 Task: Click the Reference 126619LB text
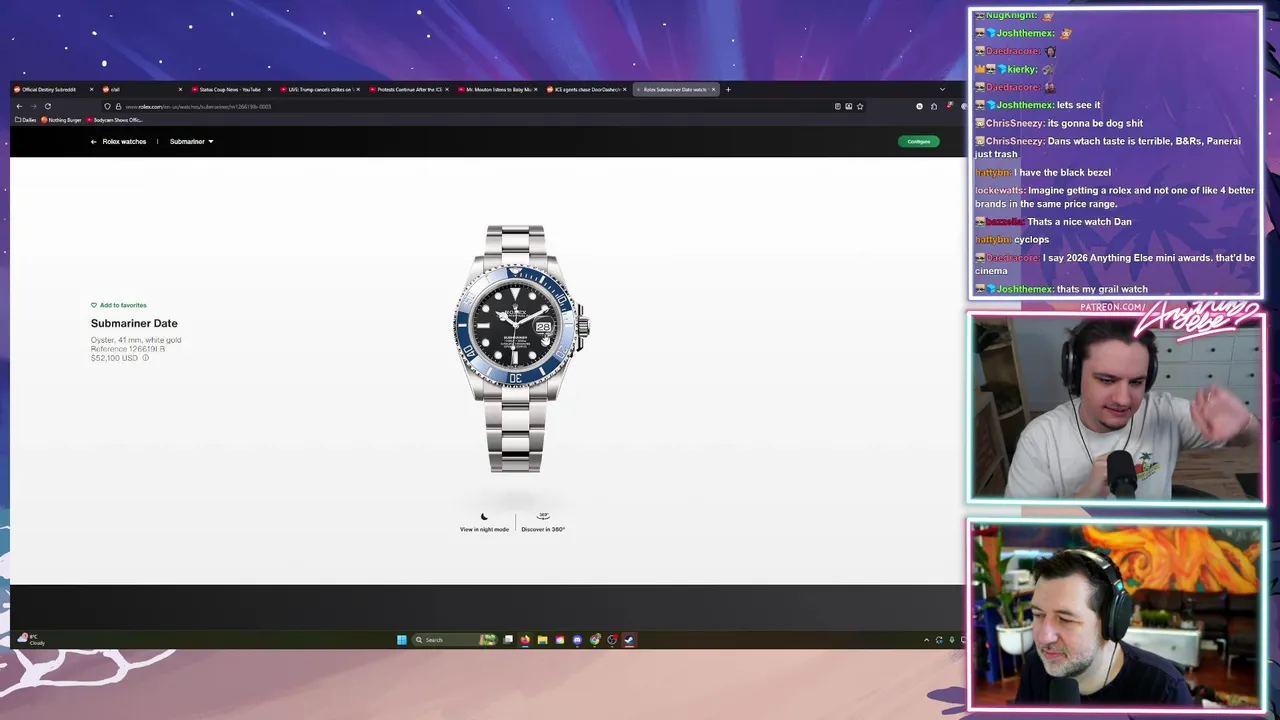128,349
